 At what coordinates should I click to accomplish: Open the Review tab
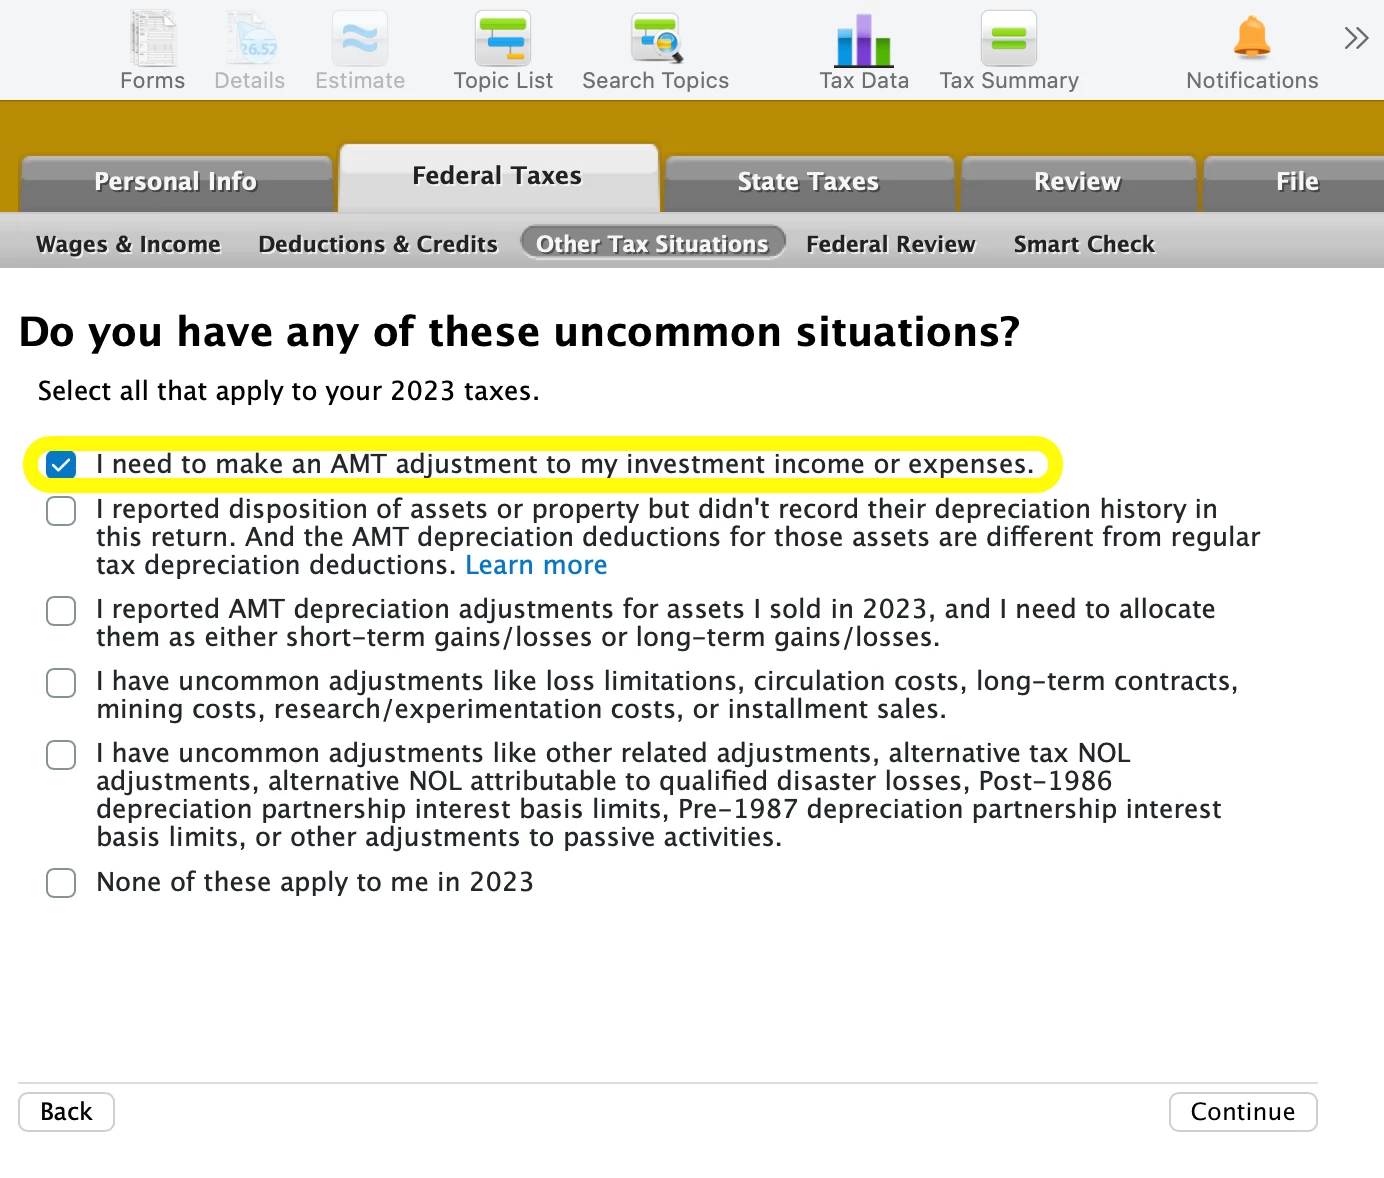(x=1078, y=182)
